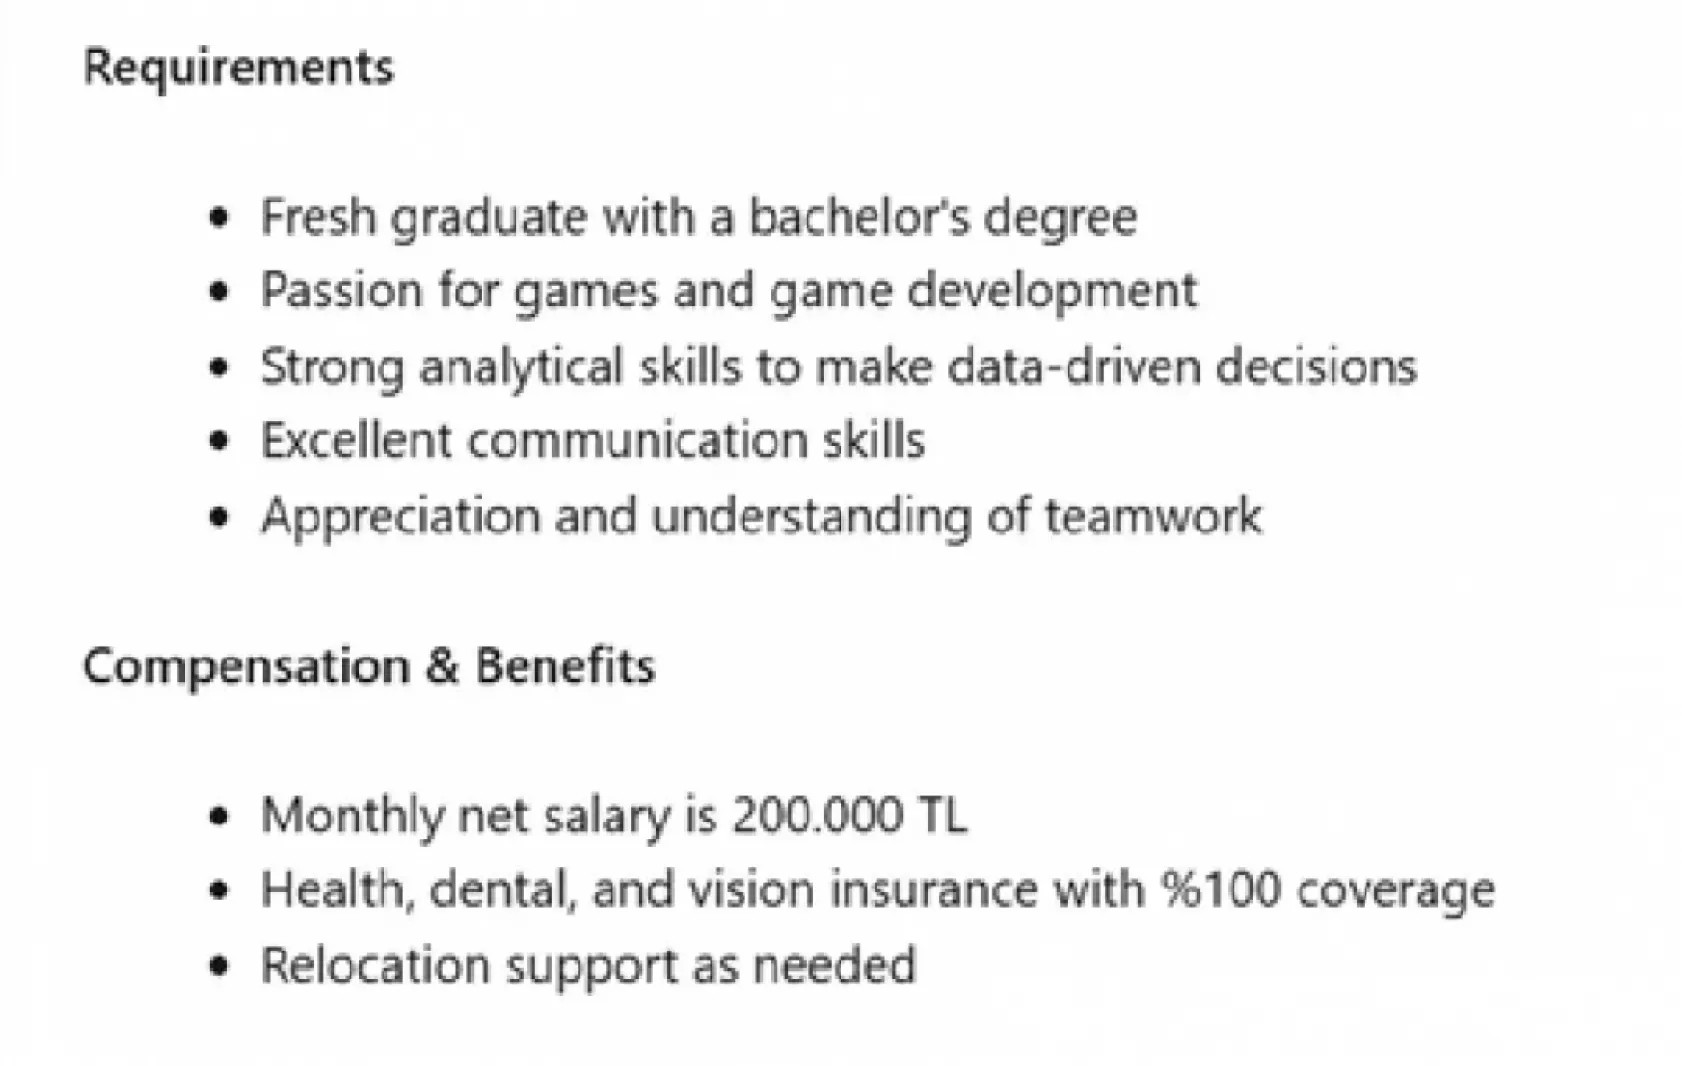Viewport: 1682px width, 1066px height.
Task: Click the "Relocation support as needed" text
Action: pyautogui.click(x=588, y=965)
